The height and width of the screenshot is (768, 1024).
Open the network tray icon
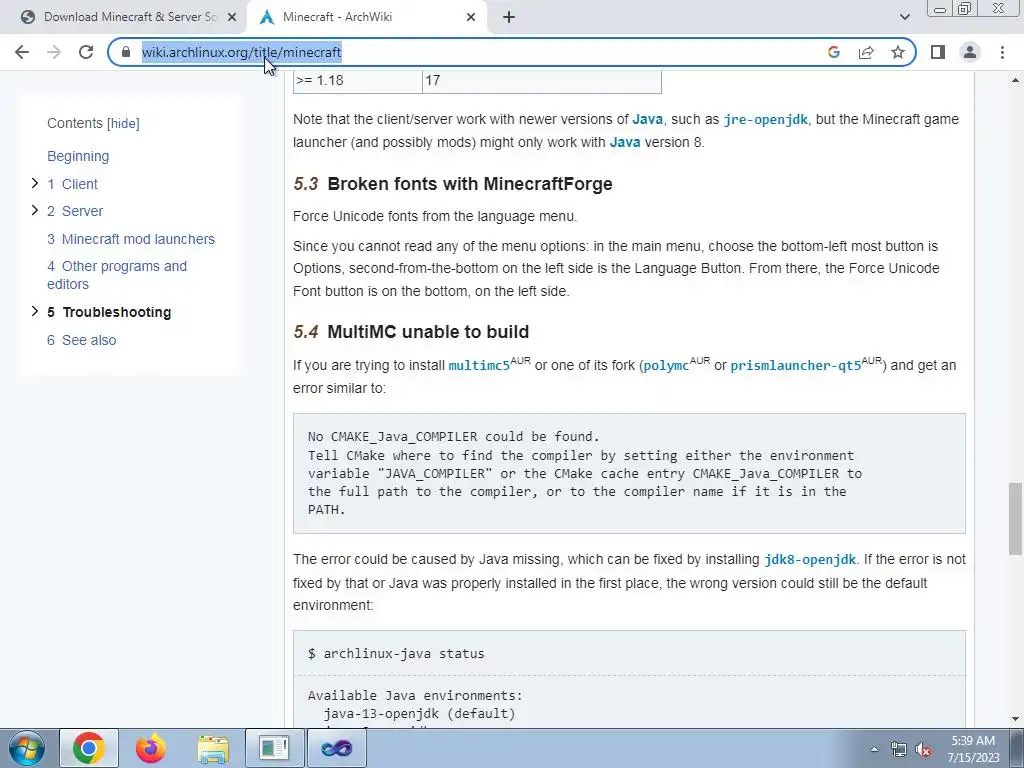(899, 749)
